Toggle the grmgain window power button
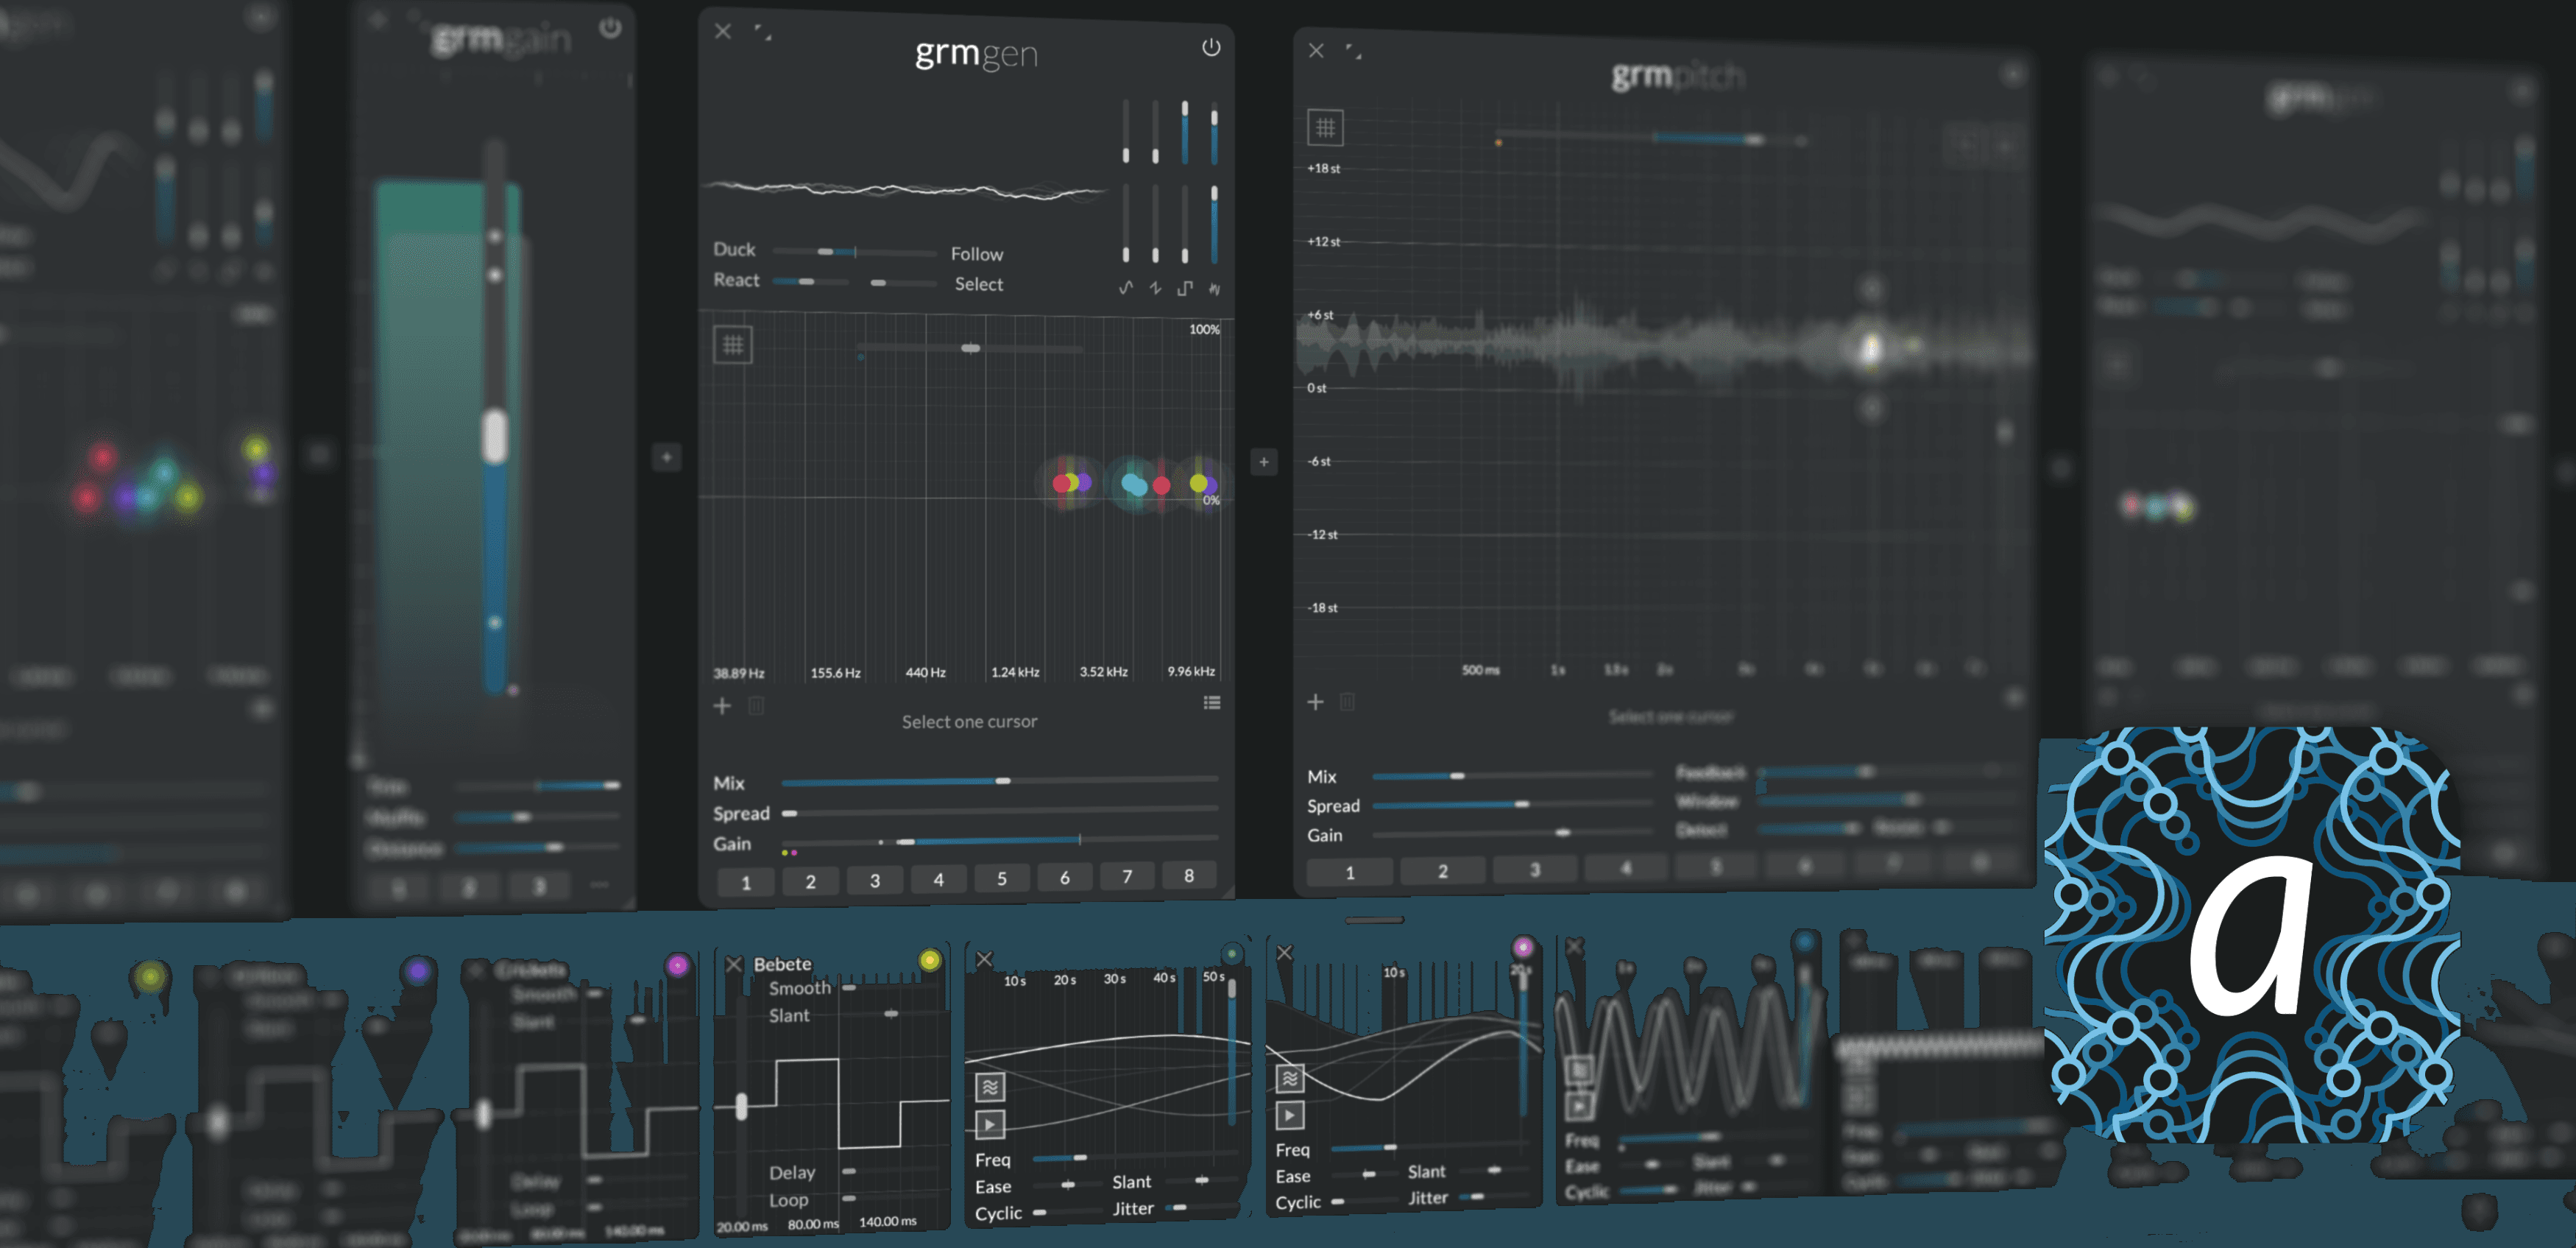The height and width of the screenshot is (1248, 2576). coord(610,27)
